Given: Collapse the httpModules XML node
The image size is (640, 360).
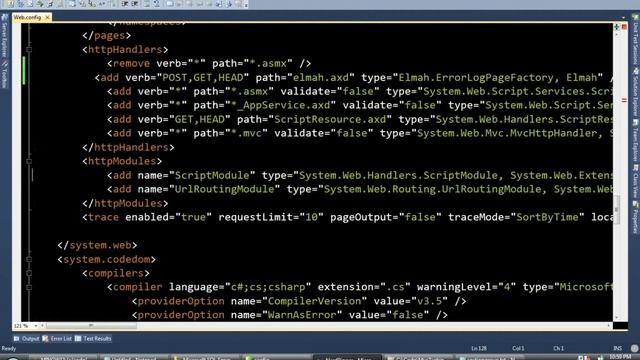Looking at the screenshot, I should coord(29,161).
